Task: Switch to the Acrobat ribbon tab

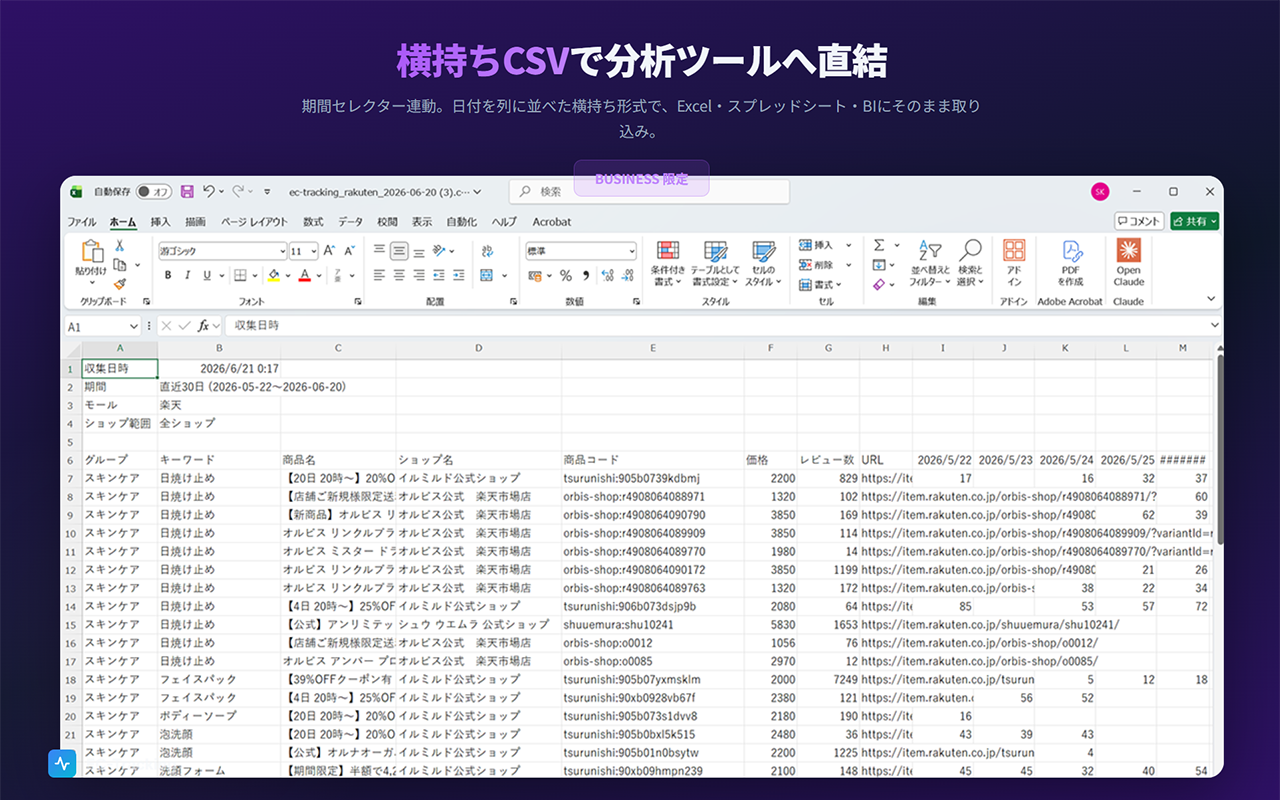Action: pos(552,222)
